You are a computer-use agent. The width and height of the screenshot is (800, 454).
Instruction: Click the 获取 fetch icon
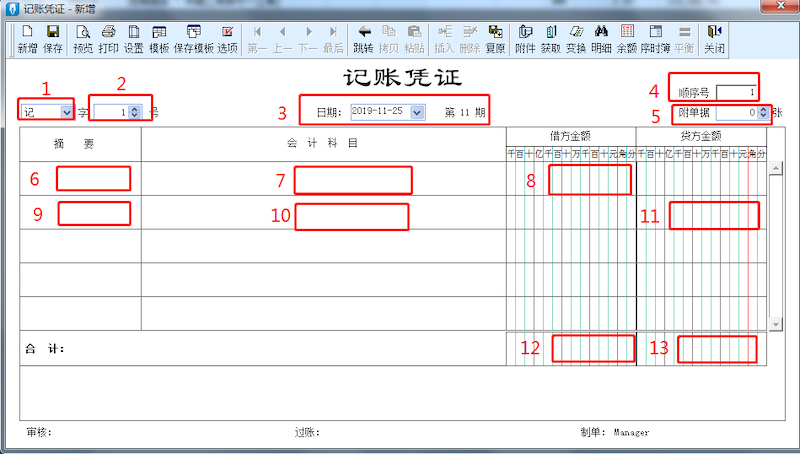(x=551, y=39)
